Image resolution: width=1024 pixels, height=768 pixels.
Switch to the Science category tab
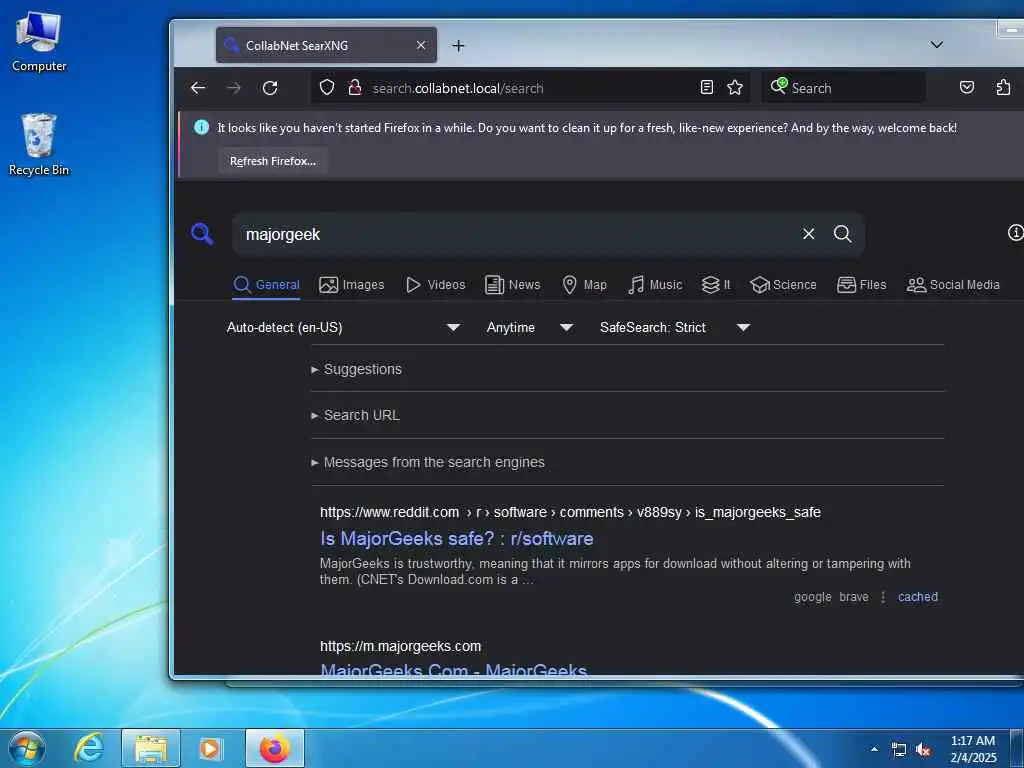pyautogui.click(x=783, y=285)
